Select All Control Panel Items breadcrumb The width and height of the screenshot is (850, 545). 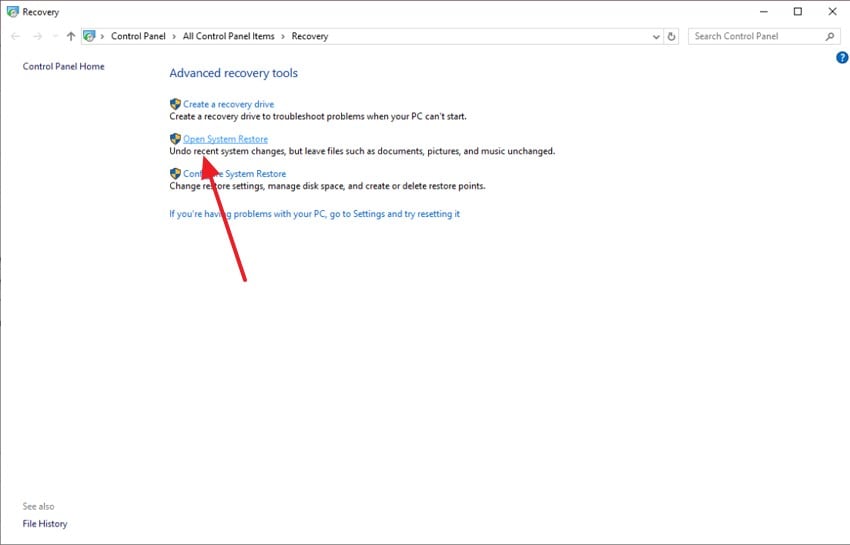click(229, 36)
